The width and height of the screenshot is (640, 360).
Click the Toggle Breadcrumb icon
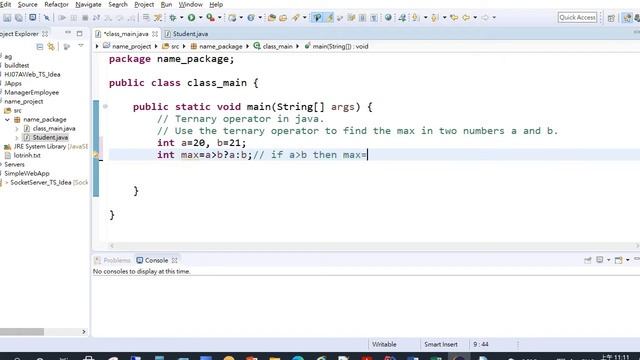click(x=317, y=18)
